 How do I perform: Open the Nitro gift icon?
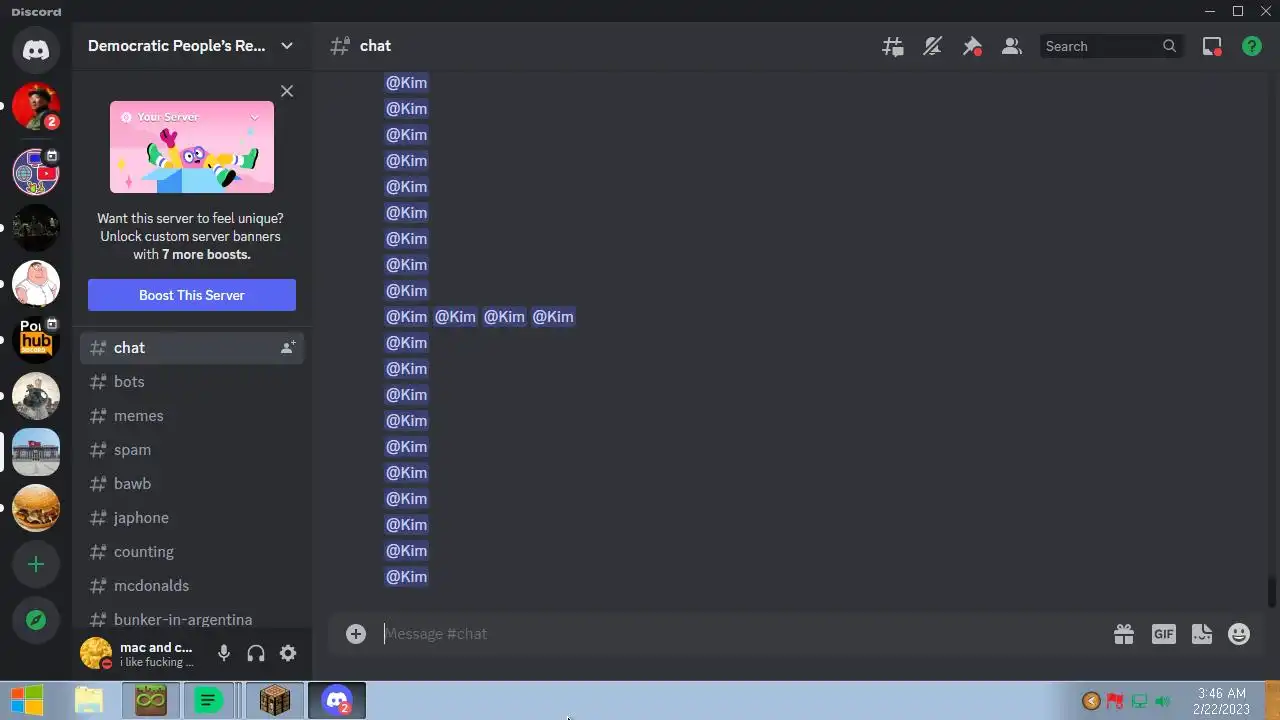[1124, 634]
